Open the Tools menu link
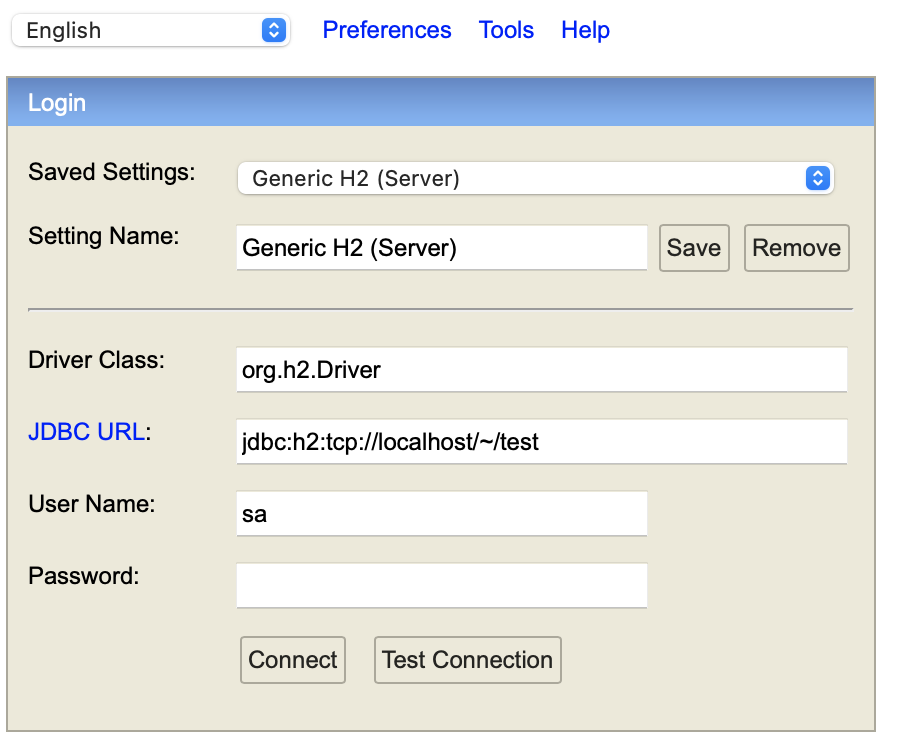The height and width of the screenshot is (732, 902). [x=506, y=30]
